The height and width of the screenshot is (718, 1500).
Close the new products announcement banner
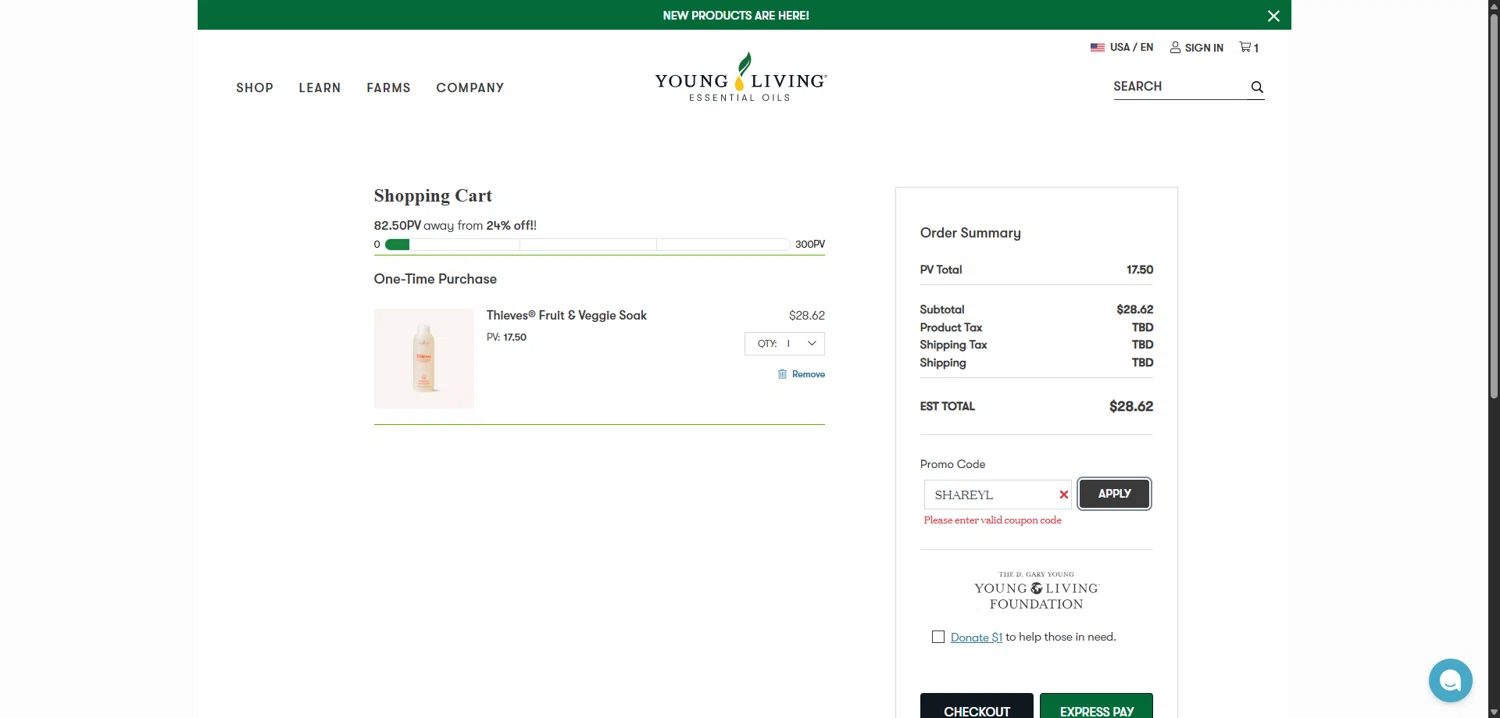[1273, 16]
